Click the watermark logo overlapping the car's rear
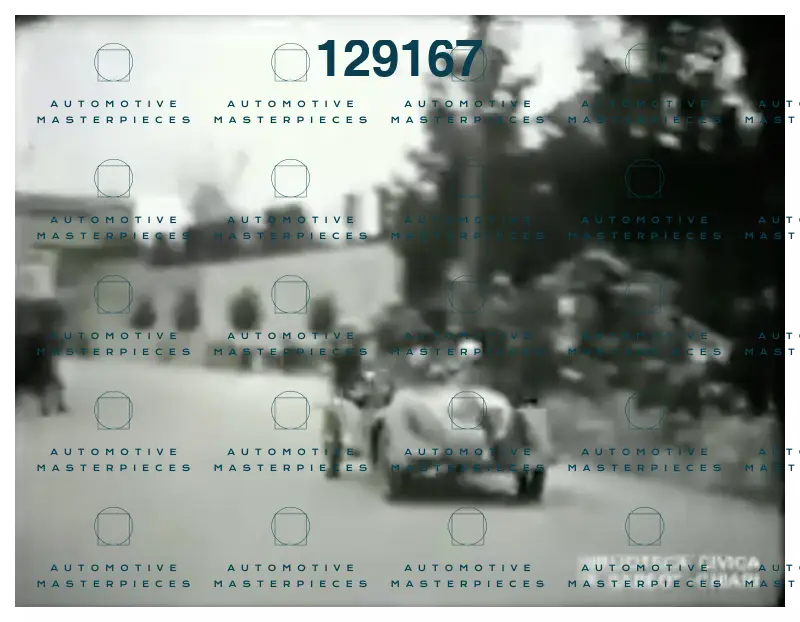This screenshot has width=800, height=622. [467, 411]
